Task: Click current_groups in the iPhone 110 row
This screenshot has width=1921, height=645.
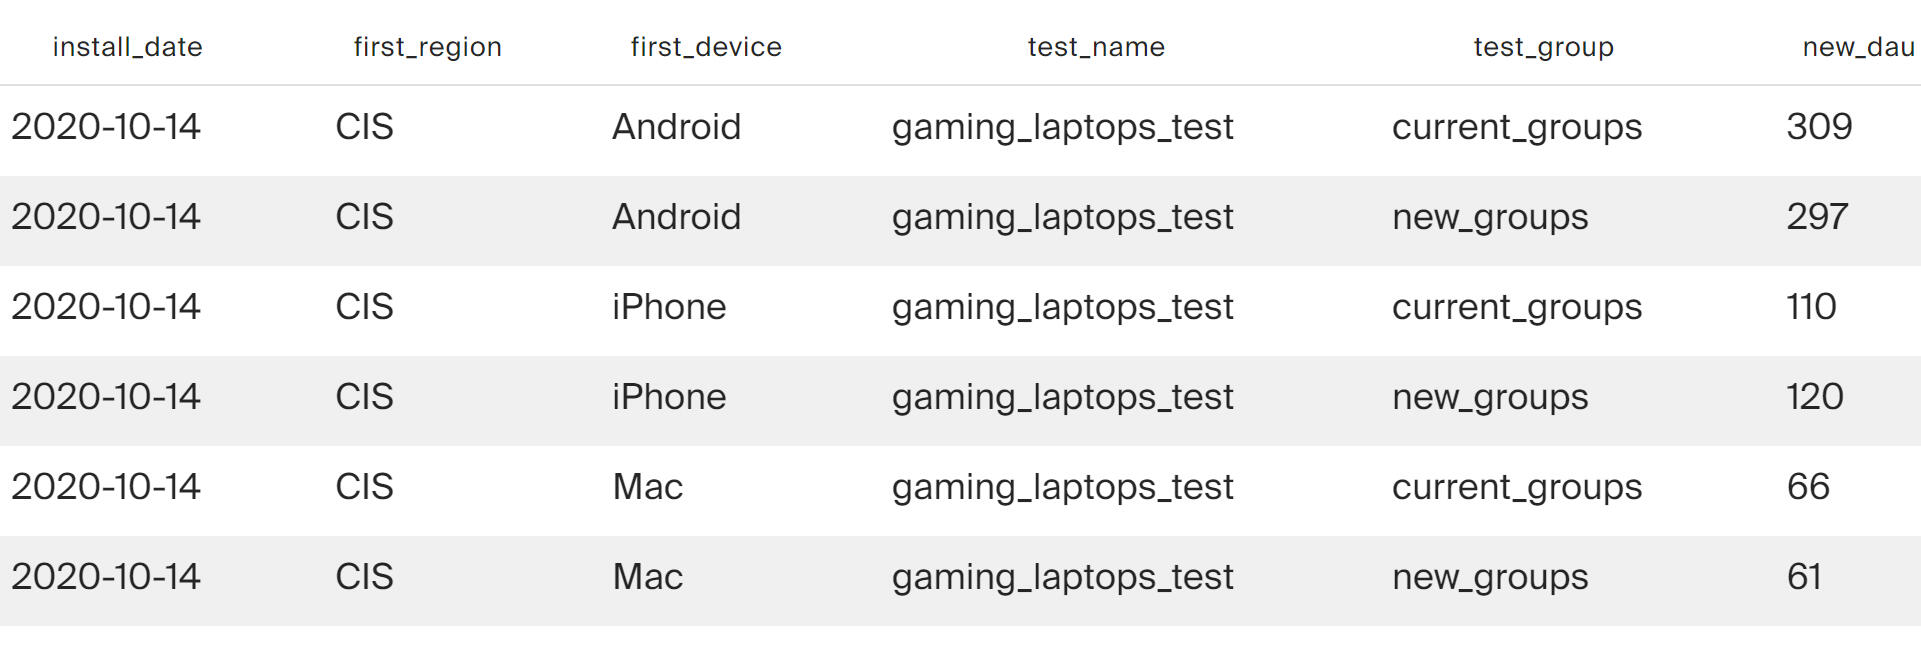Action: [1517, 307]
